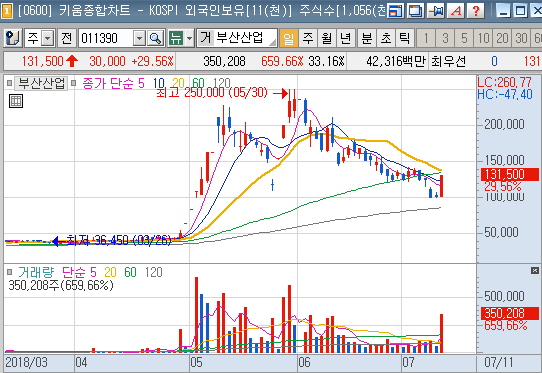Image resolution: width=542 pixels, height=373 pixels.
Task: Click volume 350,208 in info bar
Action: point(224,62)
